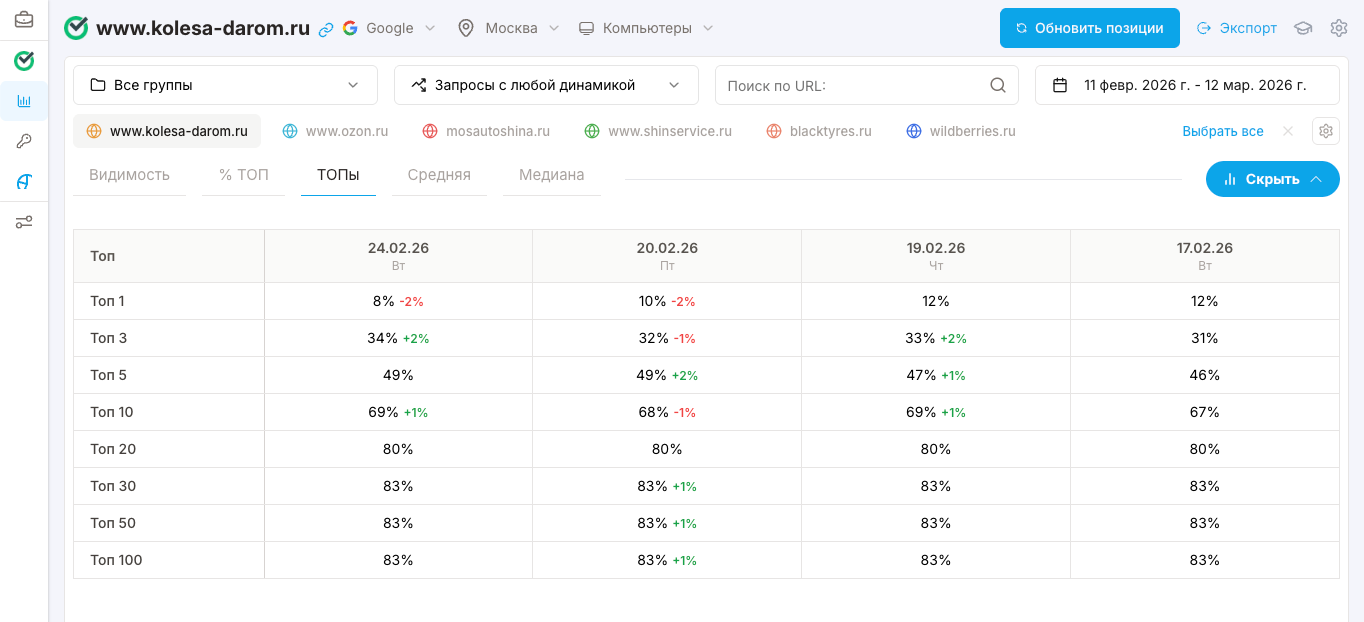Click the link icon beside site name
Image resolution: width=1364 pixels, height=622 pixels.
(x=326, y=29)
